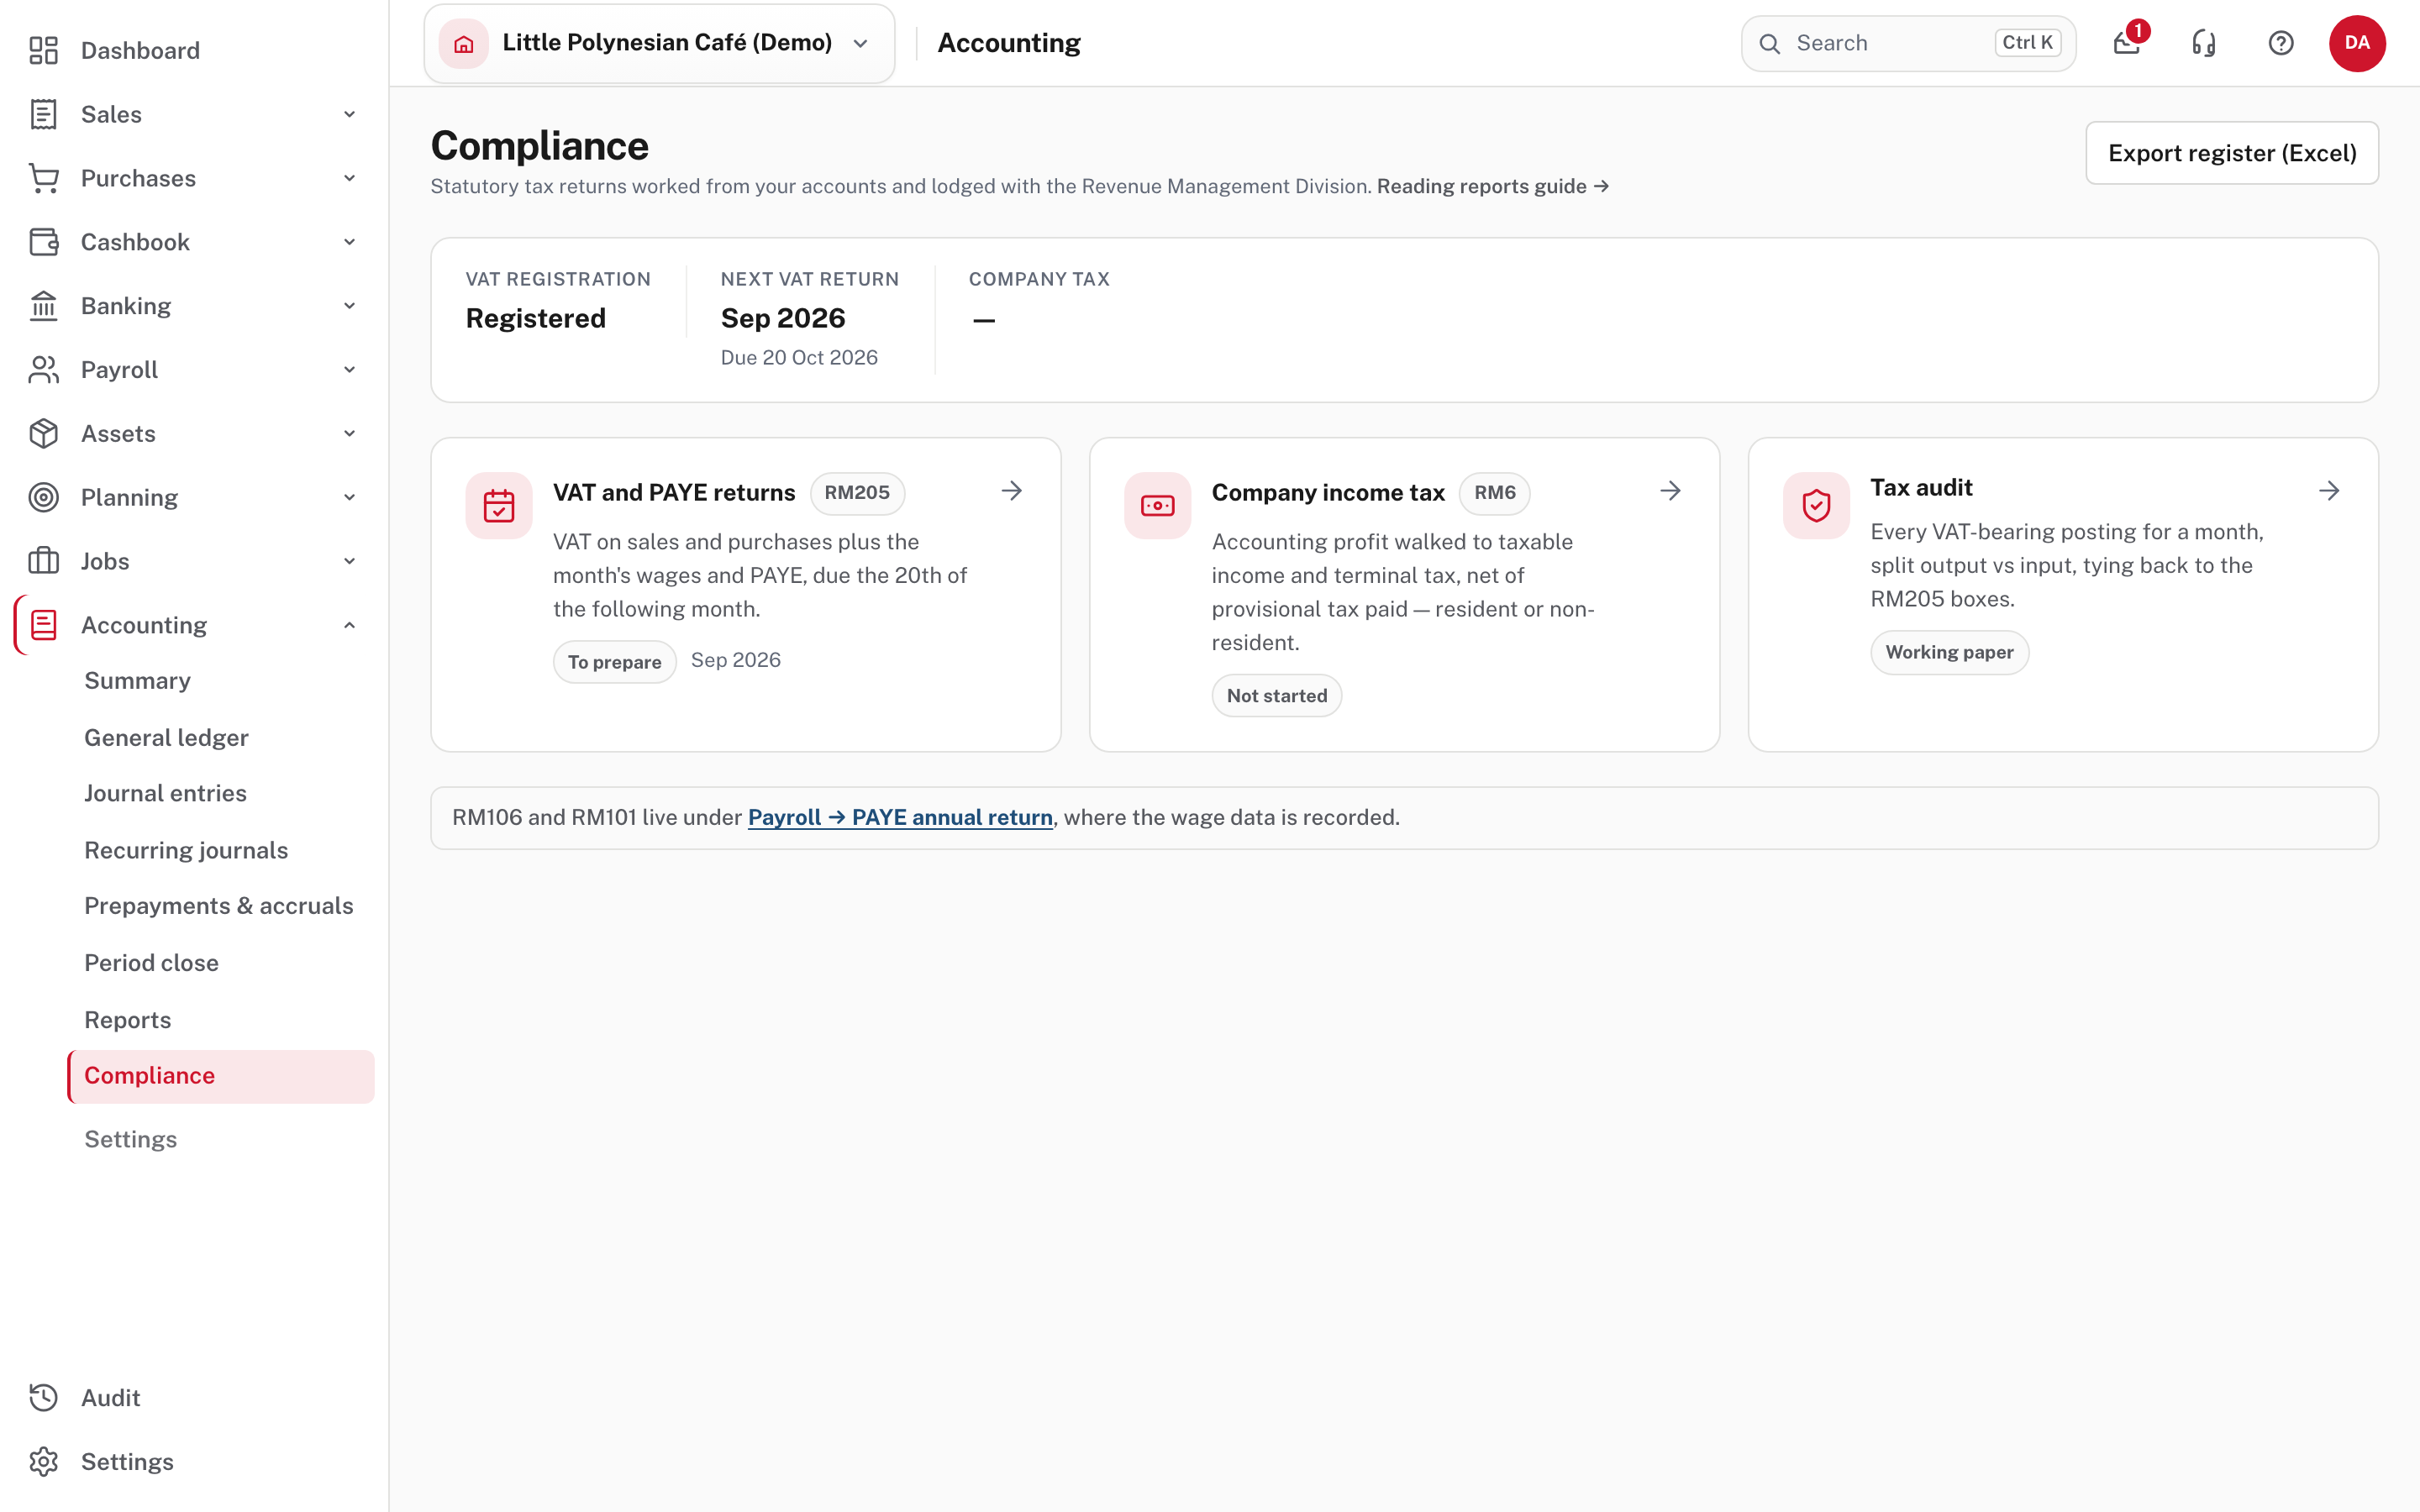Click the Payroll people icon

click(x=43, y=370)
